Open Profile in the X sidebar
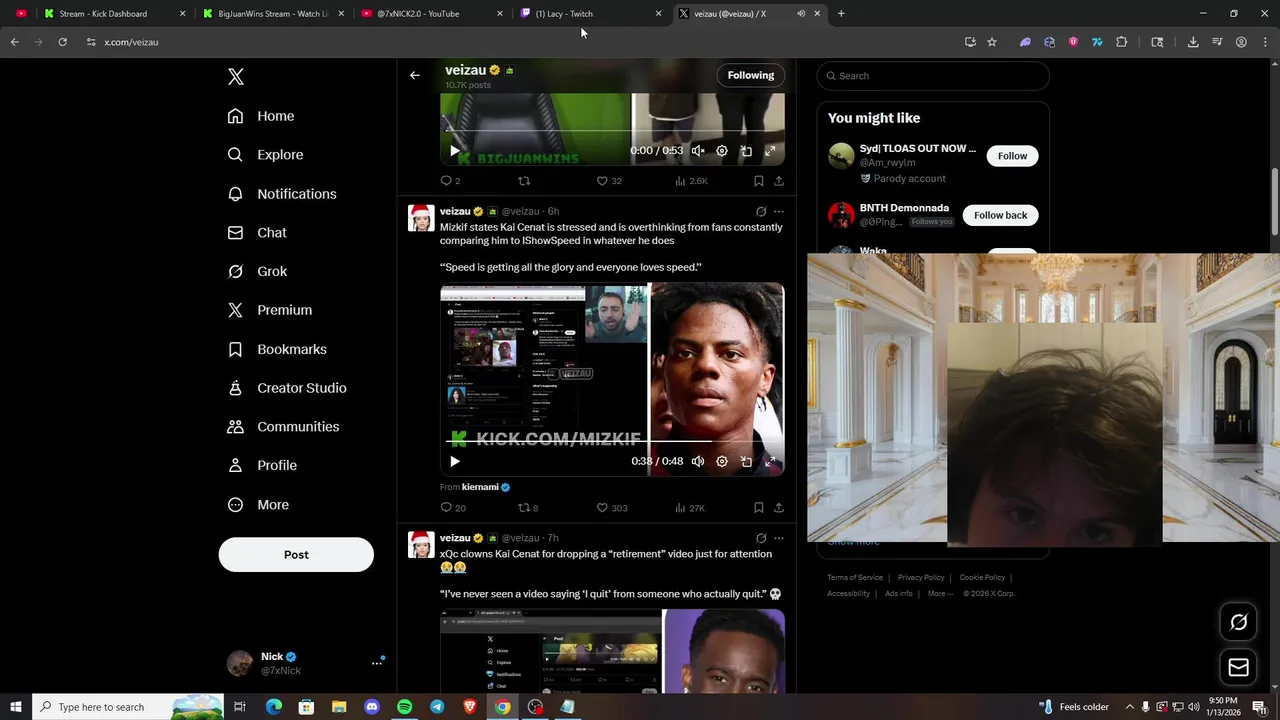Image resolution: width=1280 pixels, height=720 pixels. (x=262, y=465)
